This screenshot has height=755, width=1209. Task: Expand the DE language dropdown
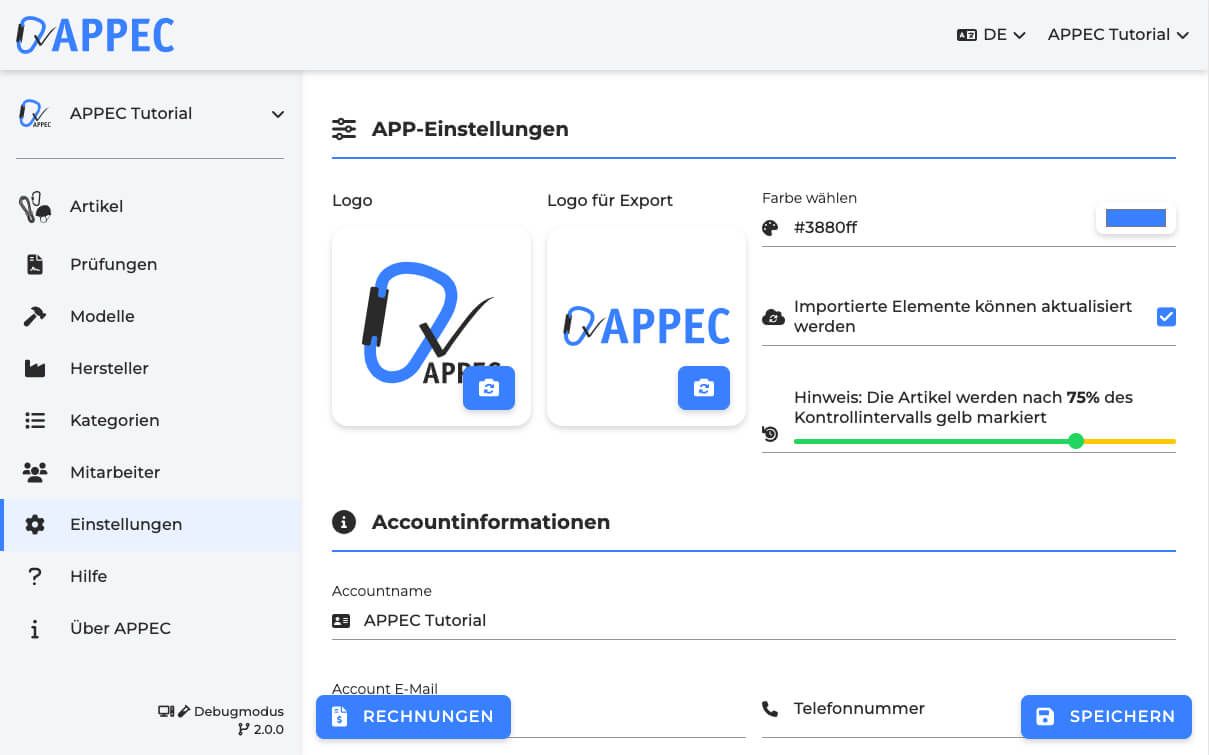pos(992,34)
